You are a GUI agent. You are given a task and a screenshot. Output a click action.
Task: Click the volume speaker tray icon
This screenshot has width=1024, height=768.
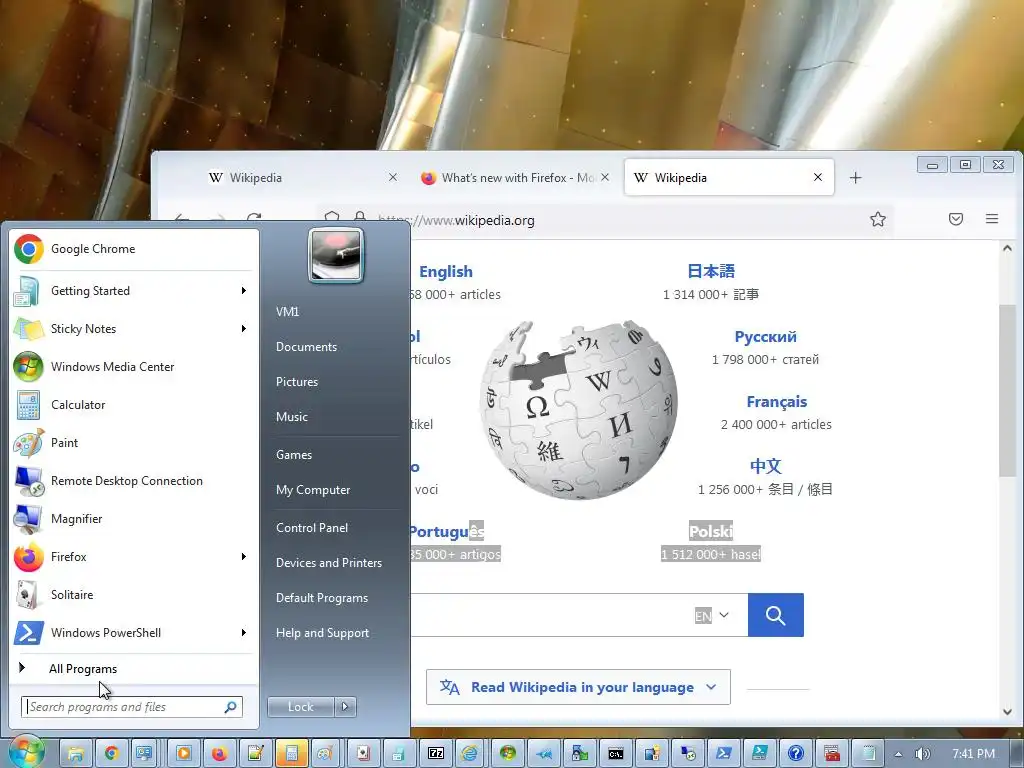pos(922,754)
